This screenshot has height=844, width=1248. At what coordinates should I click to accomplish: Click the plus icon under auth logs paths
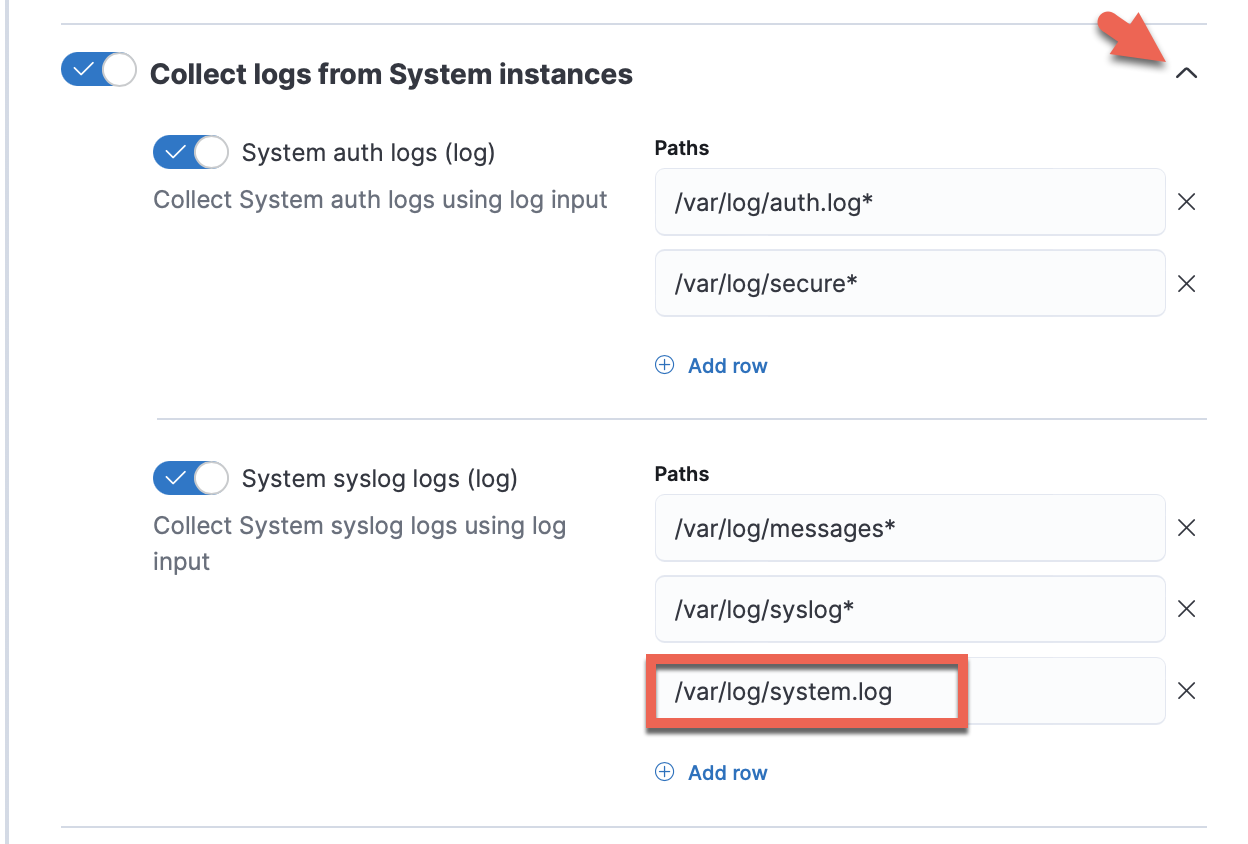pyautogui.click(x=664, y=365)
